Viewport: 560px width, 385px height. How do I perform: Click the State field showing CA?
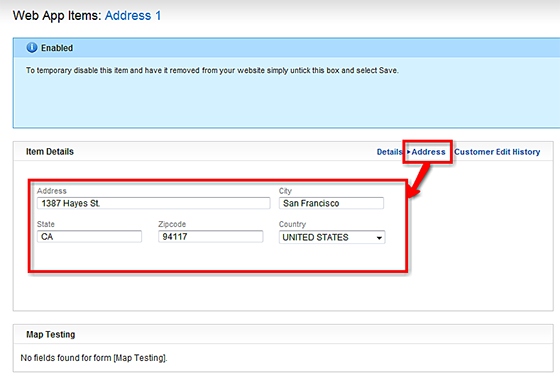point(89,236)
